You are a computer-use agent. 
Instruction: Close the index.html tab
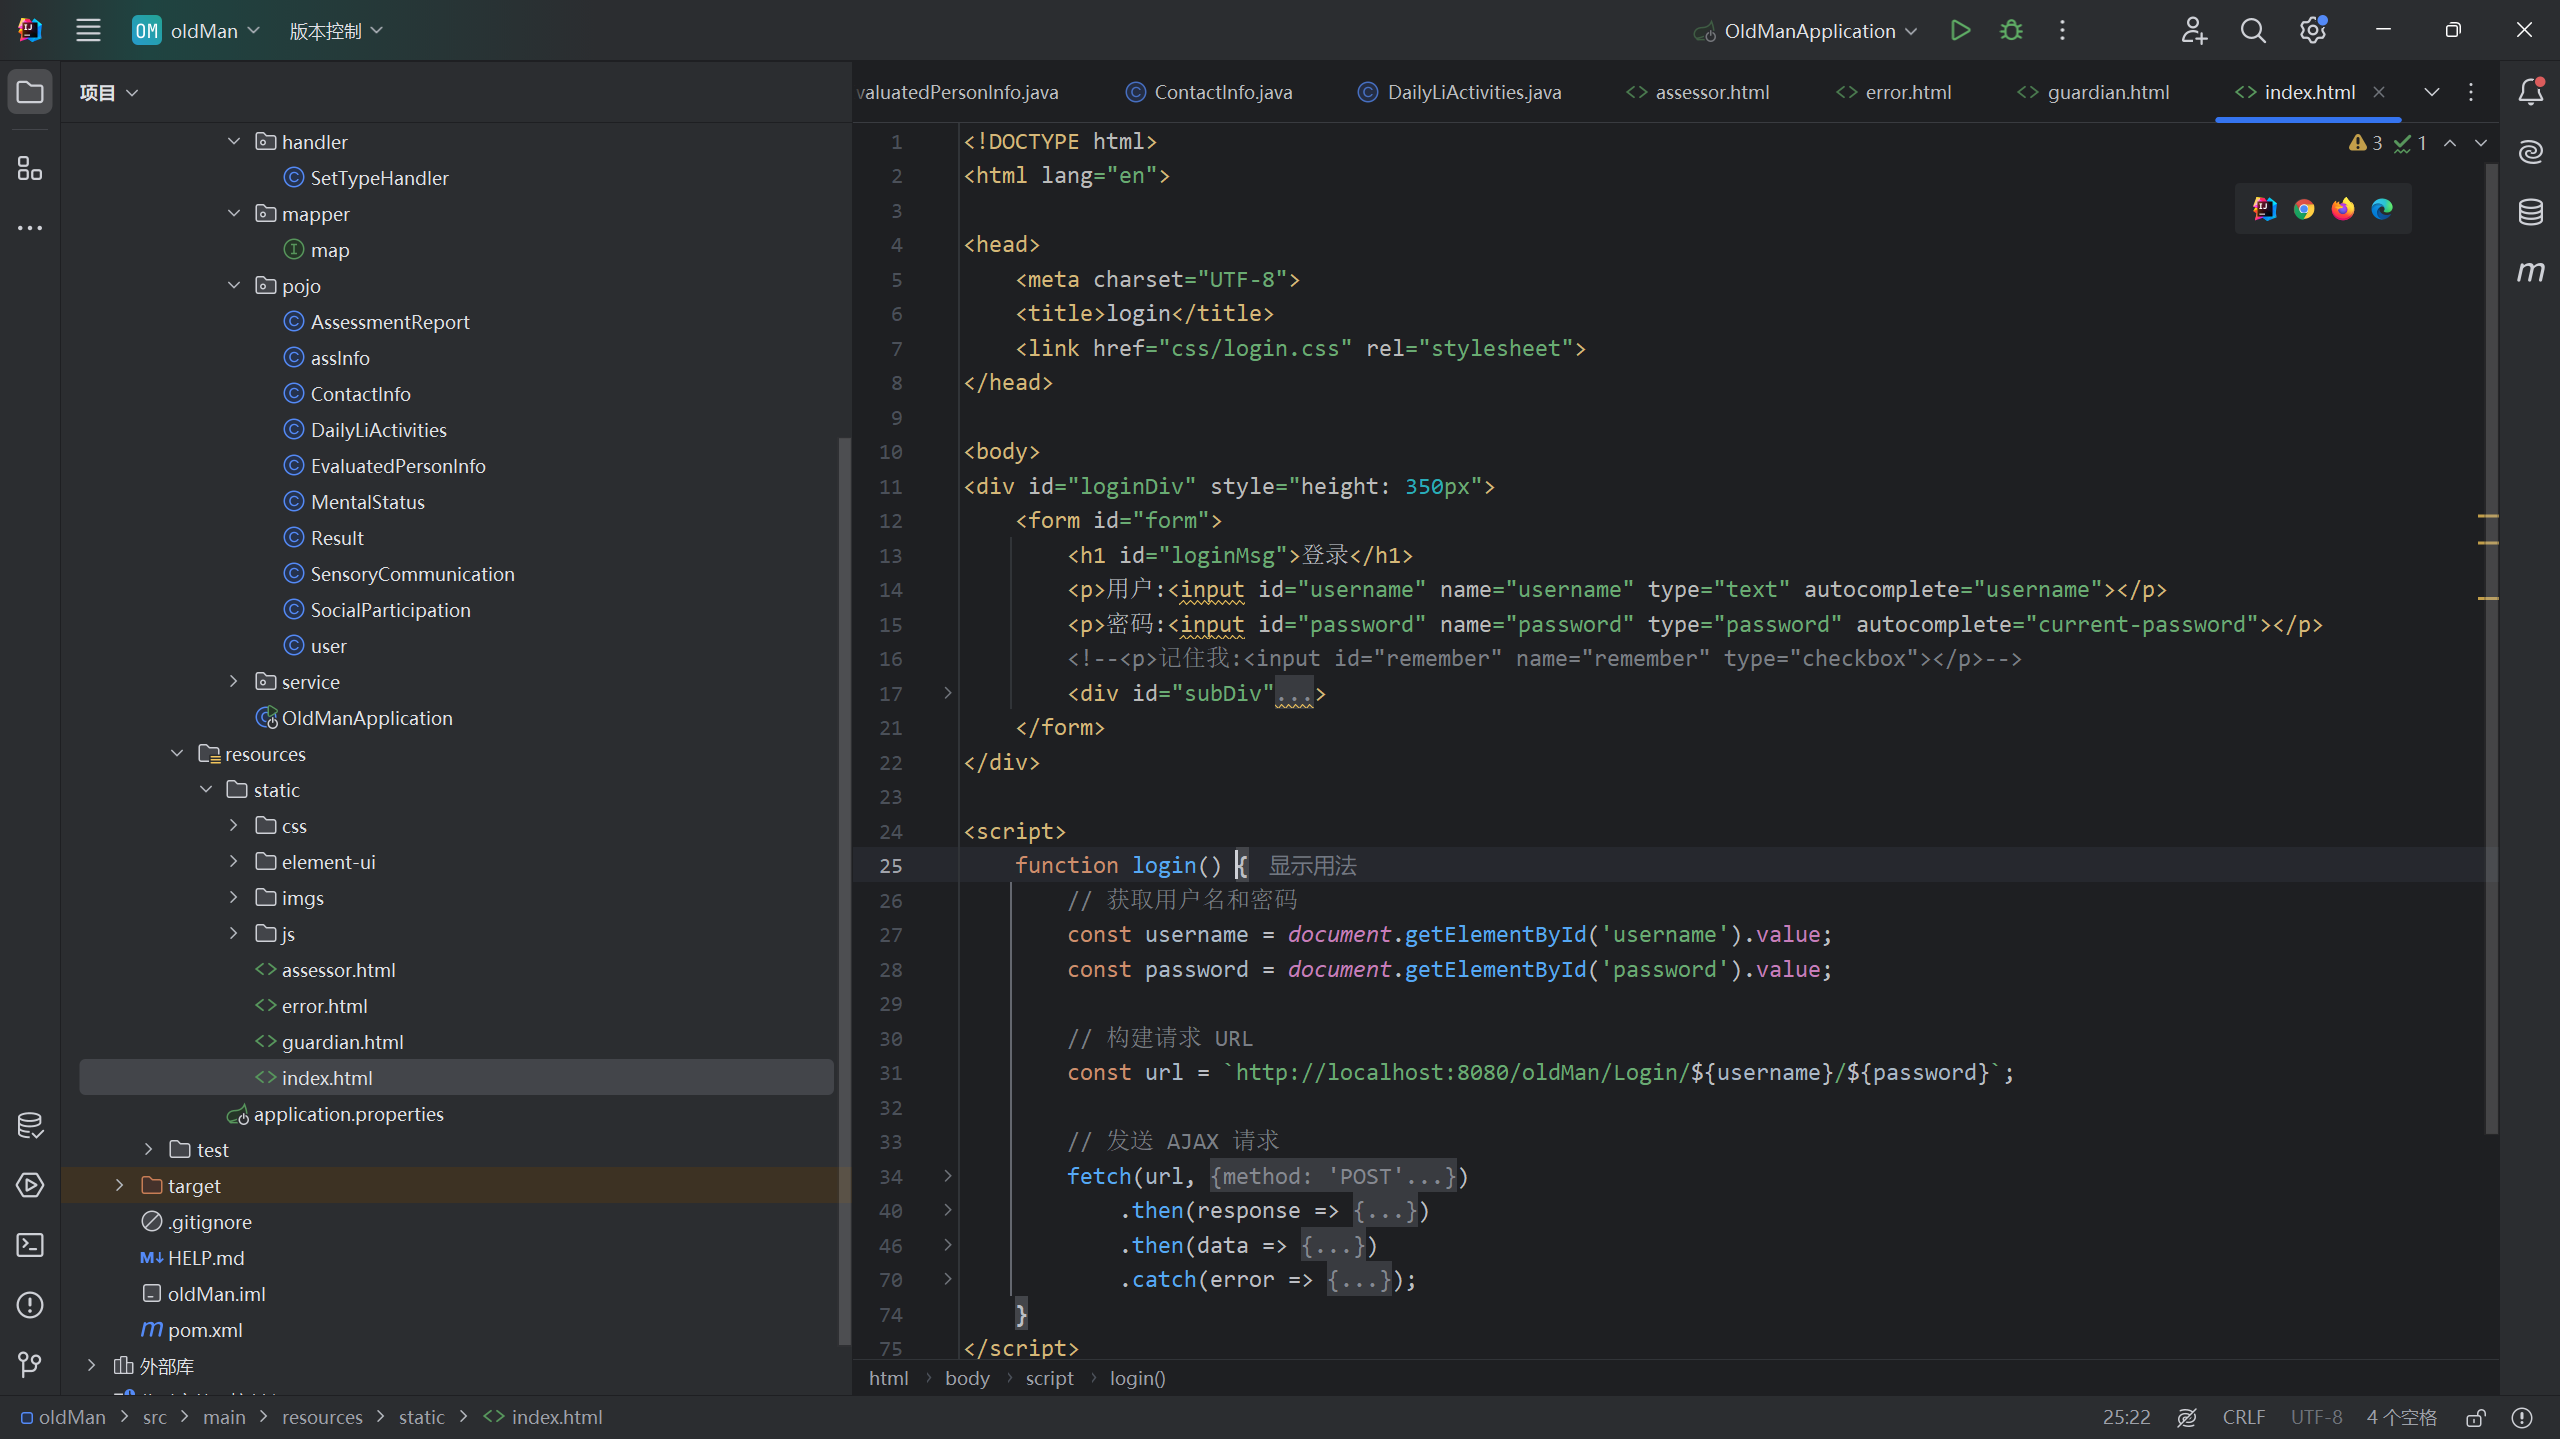pyautogui.click(x=2379, y=92)
